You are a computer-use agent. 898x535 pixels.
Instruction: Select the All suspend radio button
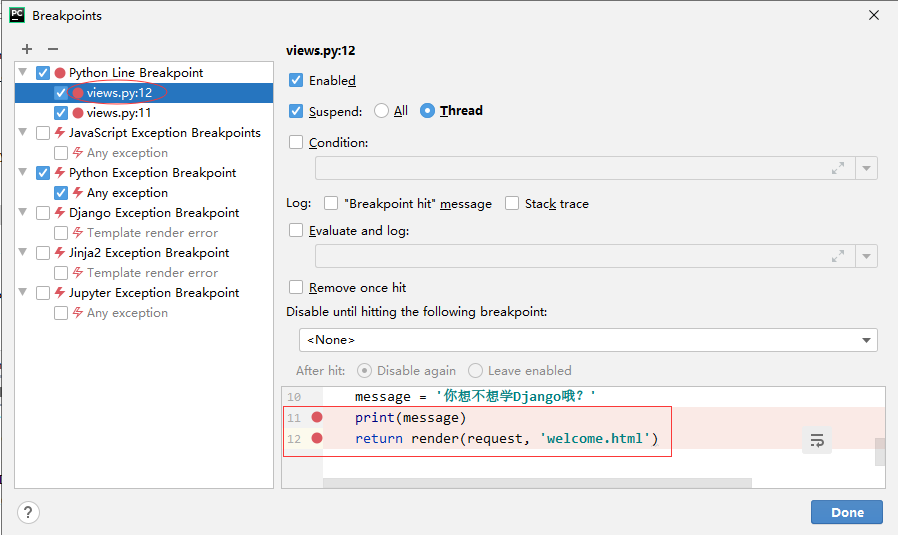tap(381, 111)
